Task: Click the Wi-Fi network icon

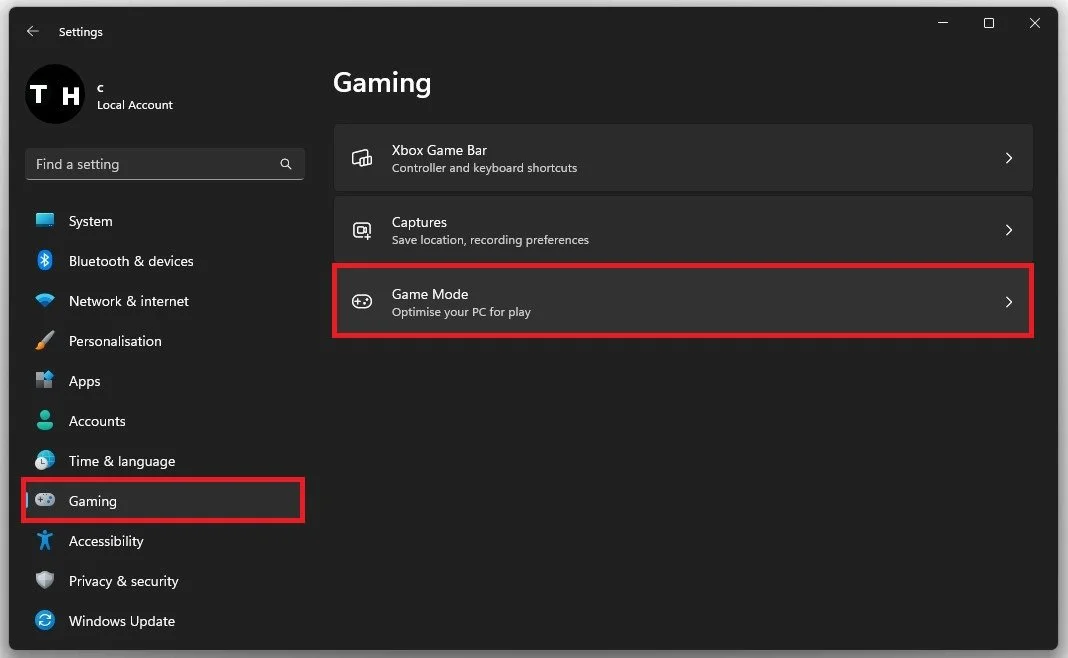Action: 45,300
